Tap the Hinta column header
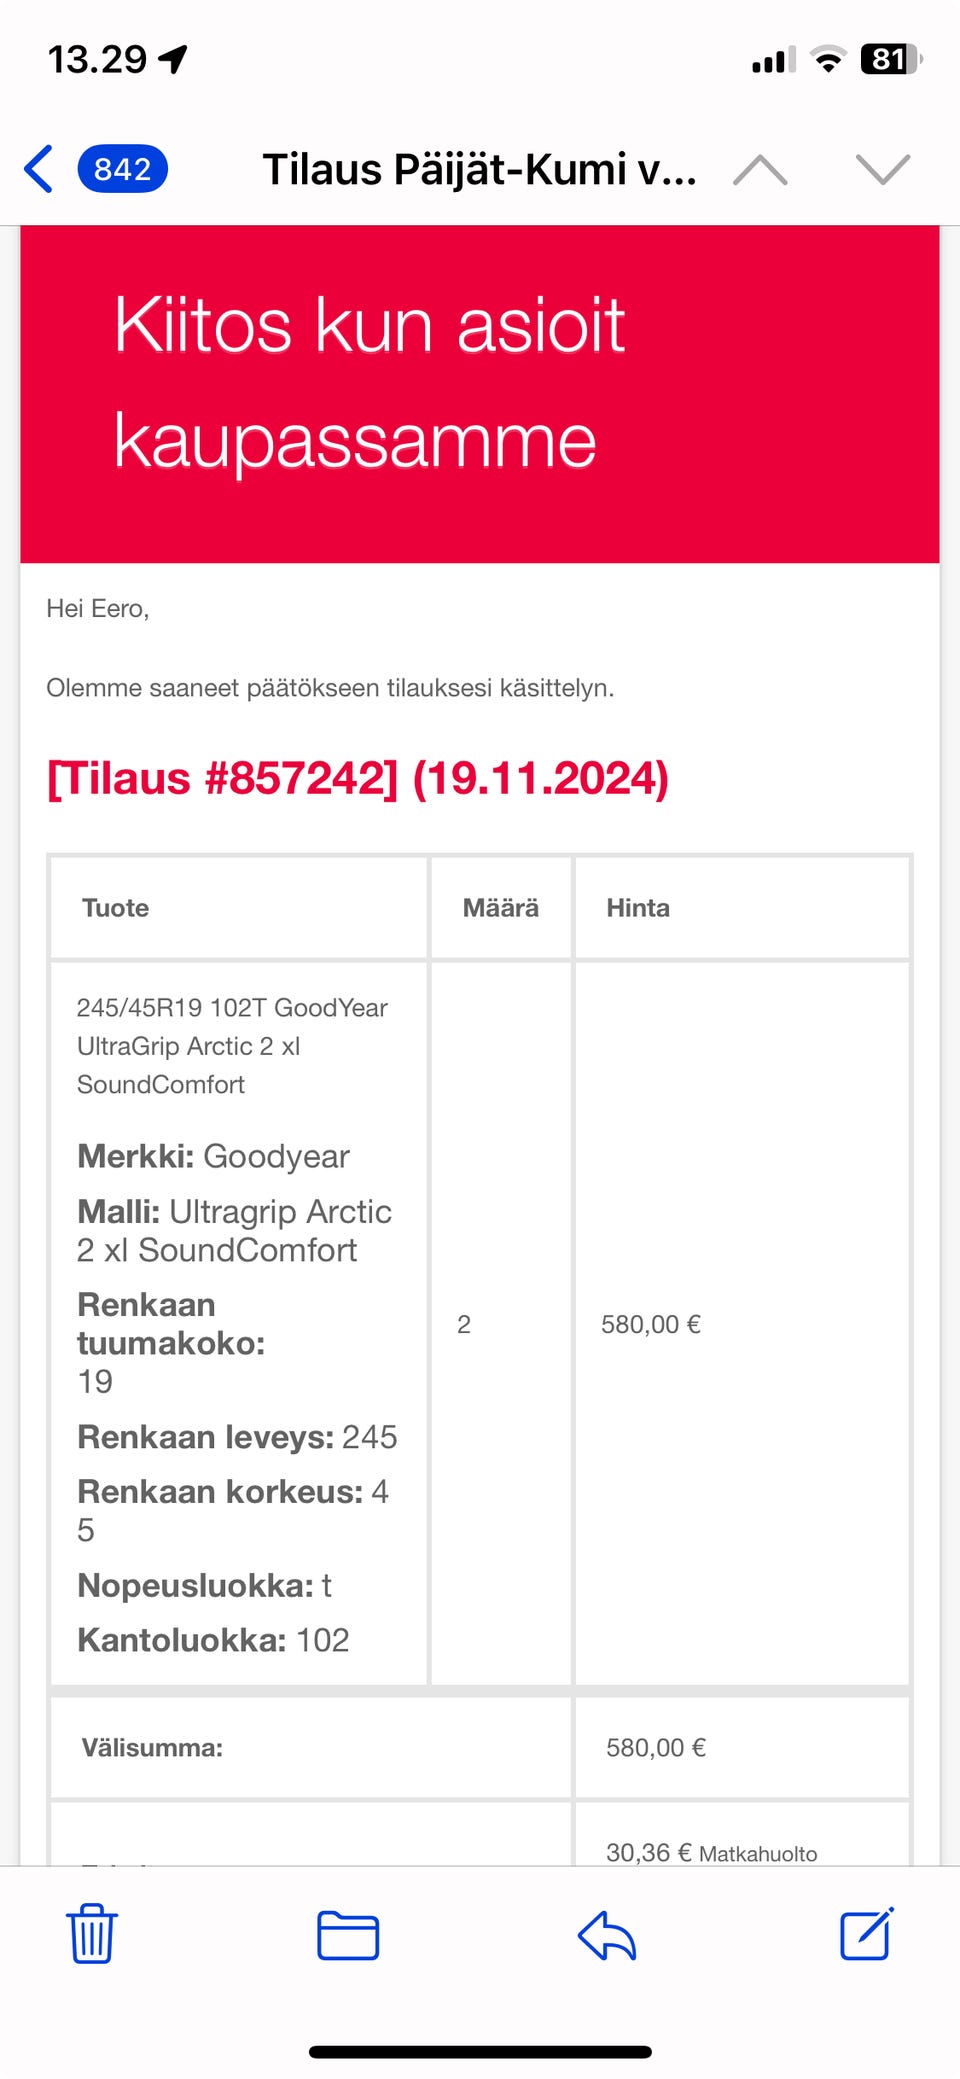The height and width of the screenshot is (2079, 960). 638,908
